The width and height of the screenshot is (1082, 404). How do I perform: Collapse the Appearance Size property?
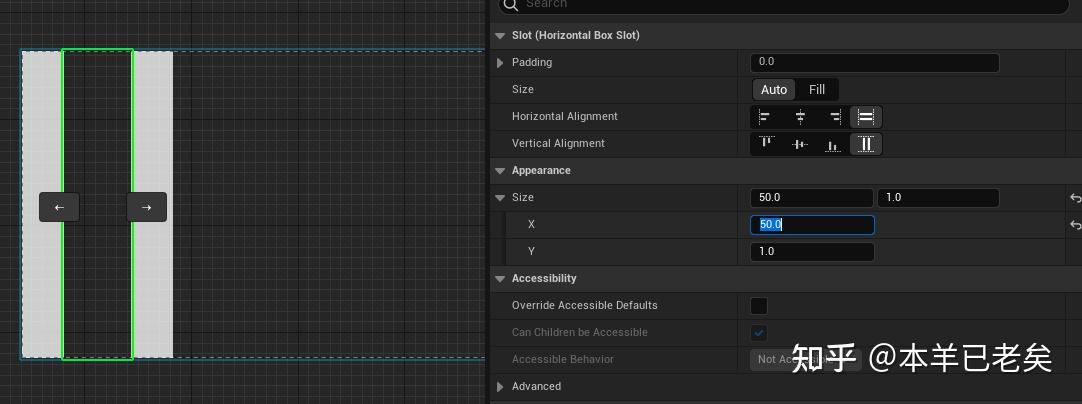click(501, 198)
